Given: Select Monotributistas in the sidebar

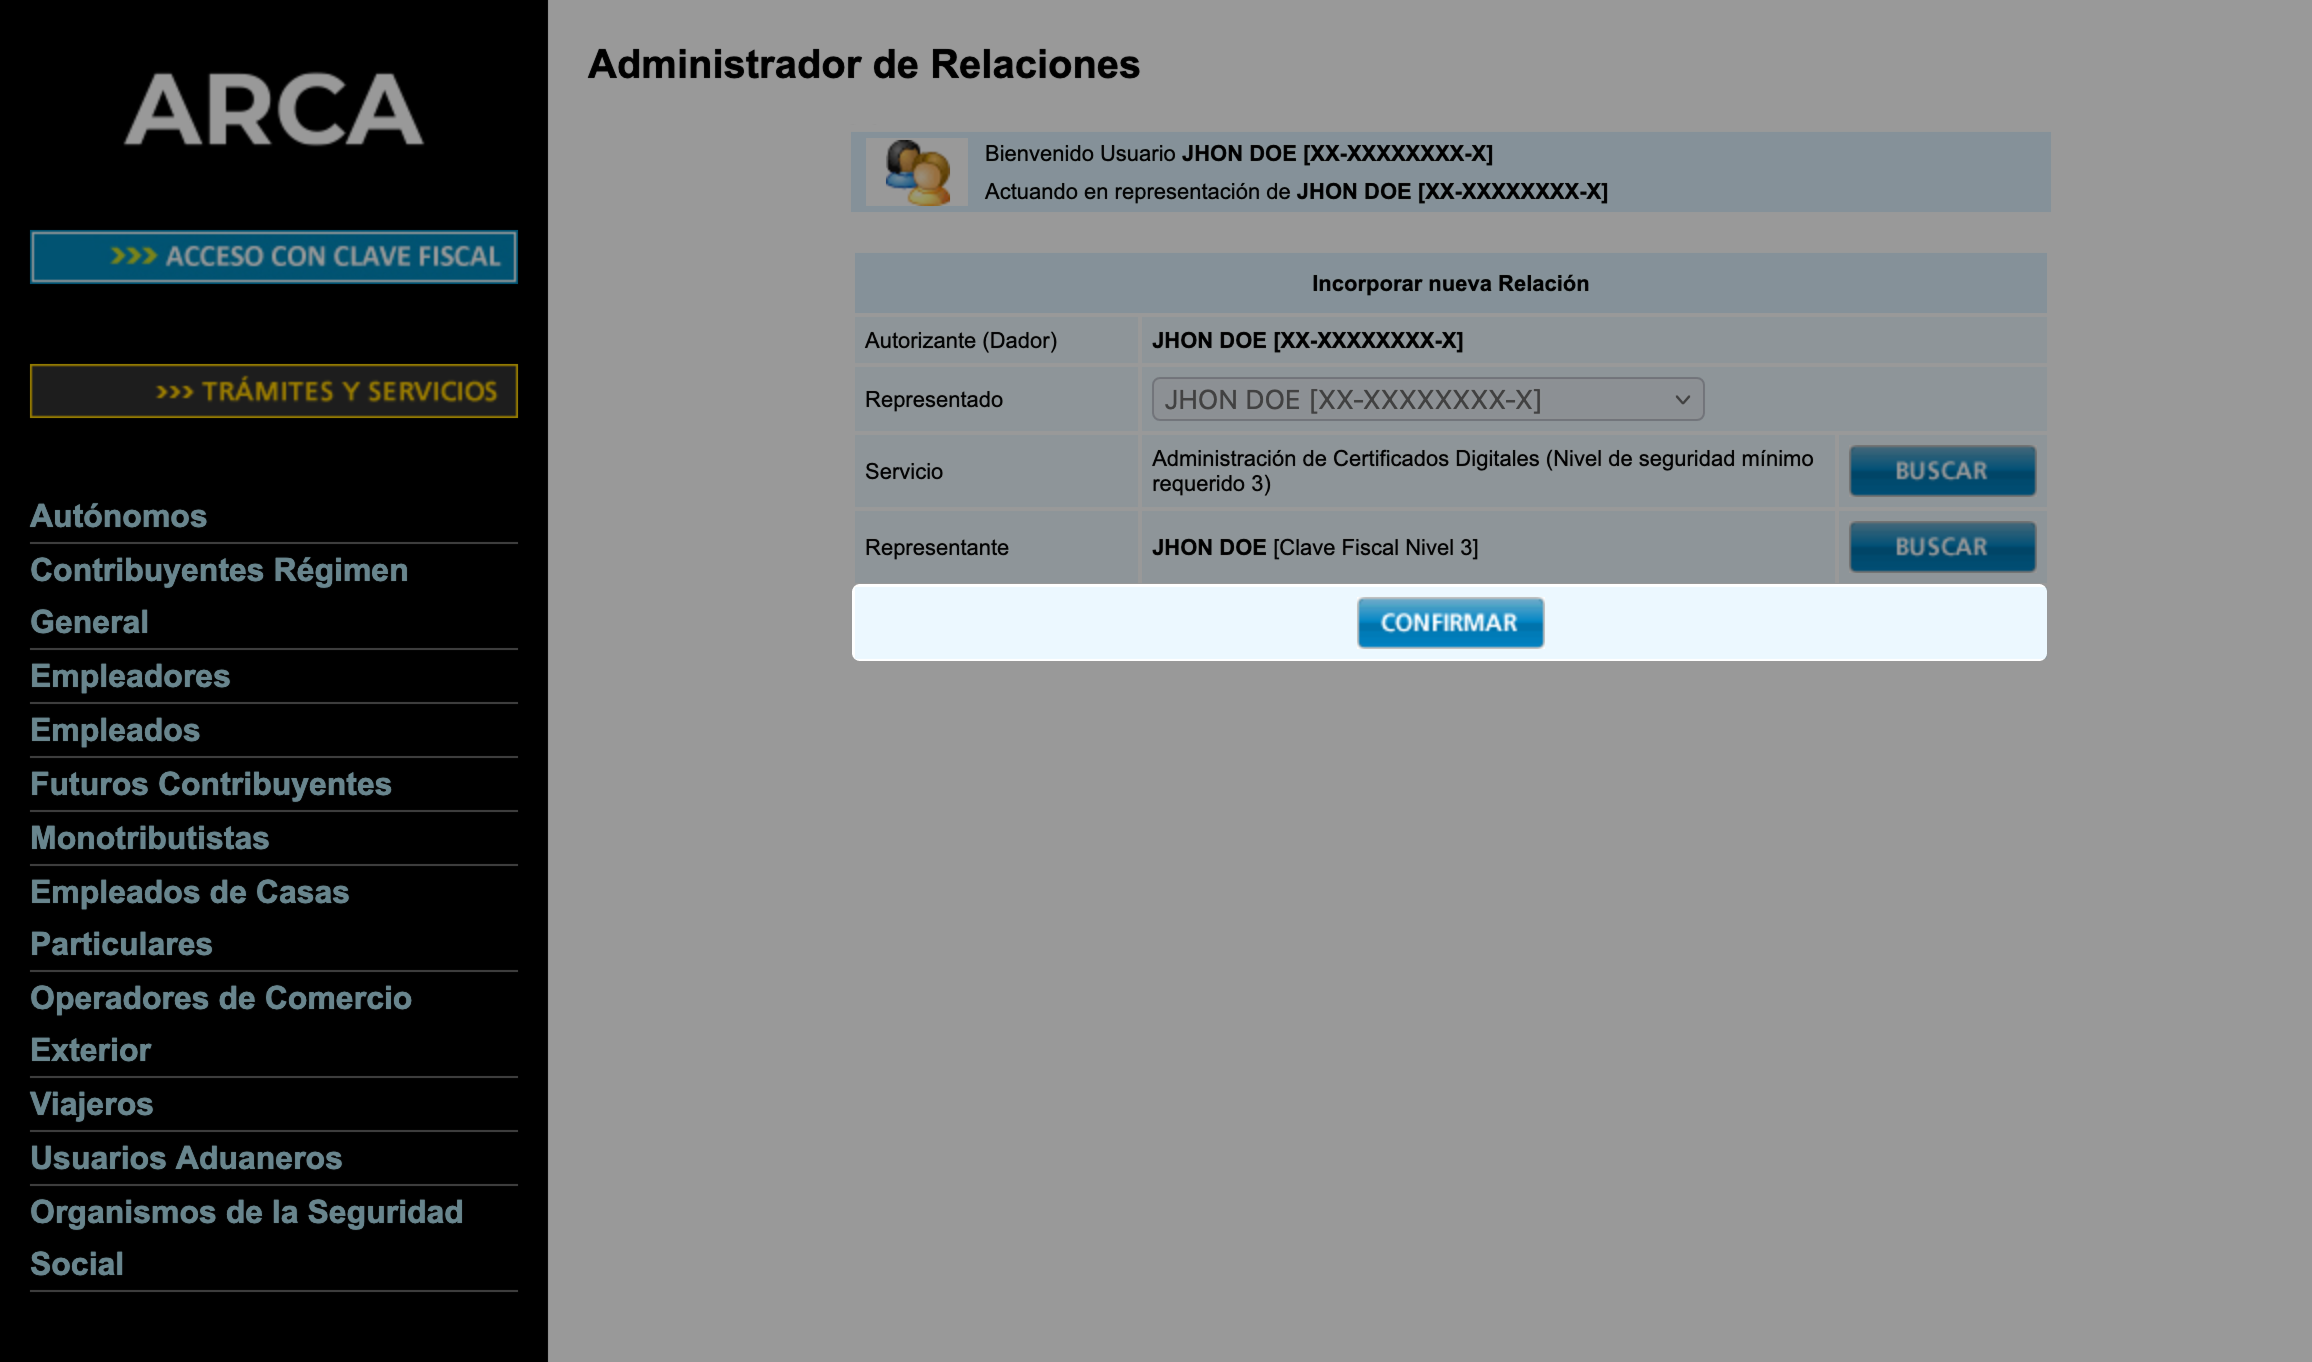Looking at the screenshot, I should click(x=149, y=838).
